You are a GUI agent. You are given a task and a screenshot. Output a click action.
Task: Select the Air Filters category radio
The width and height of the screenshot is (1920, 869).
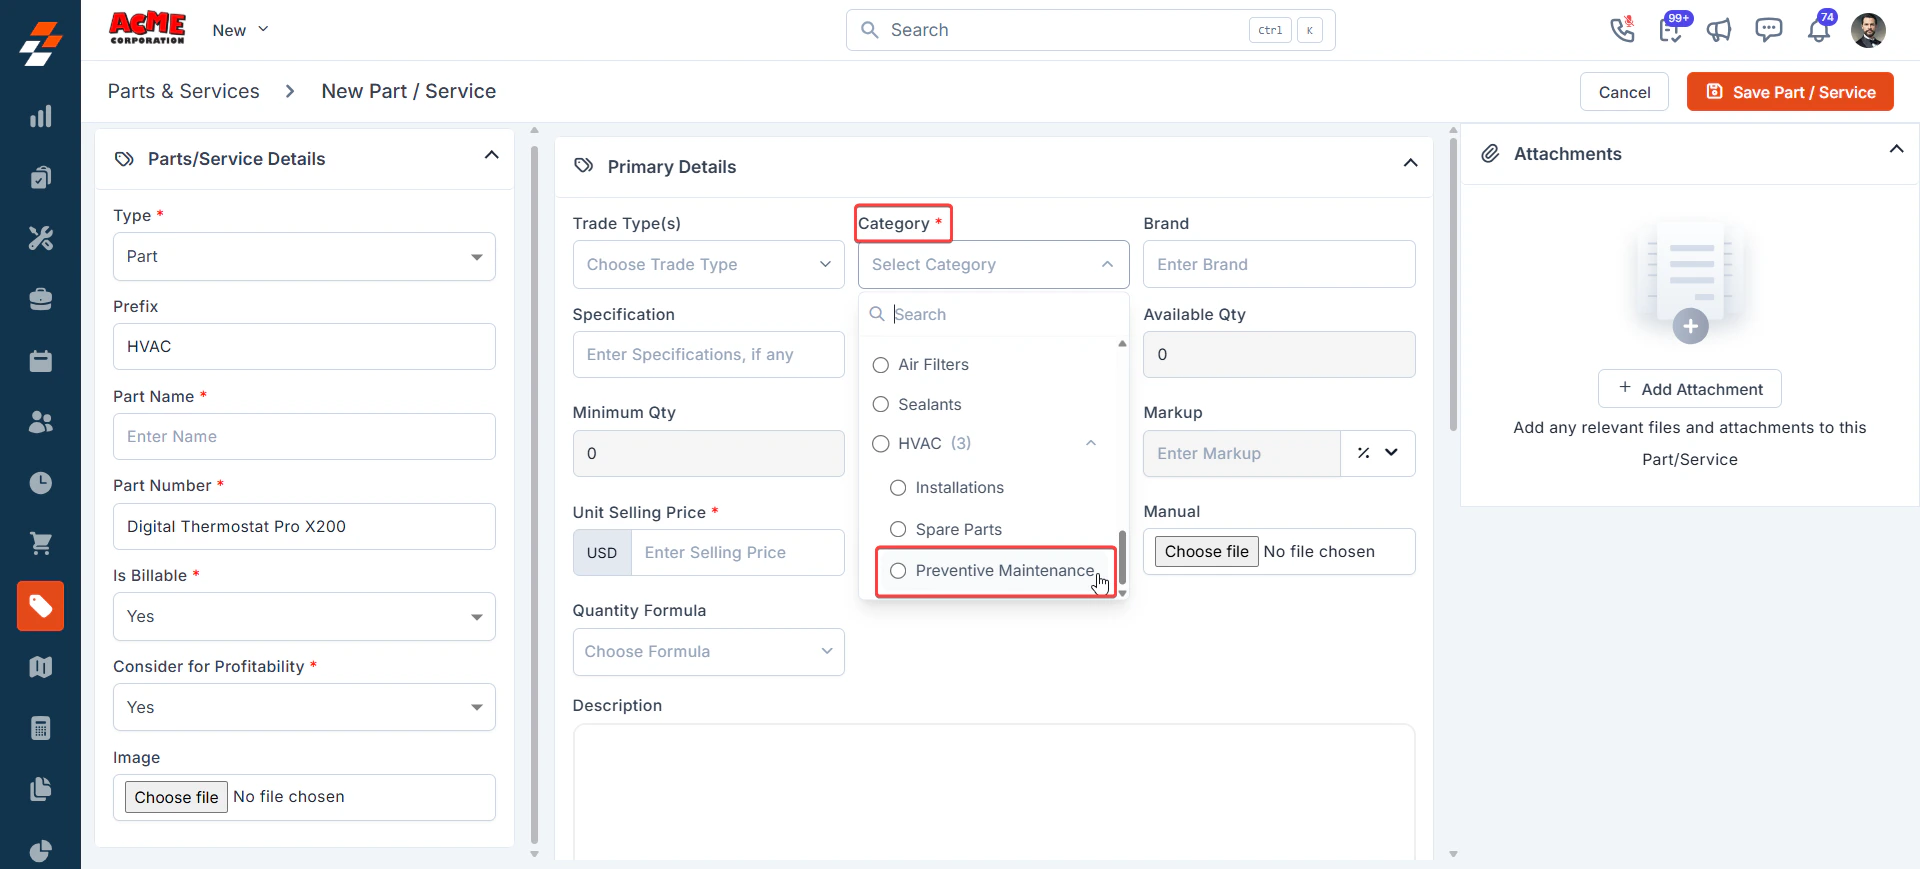(881, 365)
